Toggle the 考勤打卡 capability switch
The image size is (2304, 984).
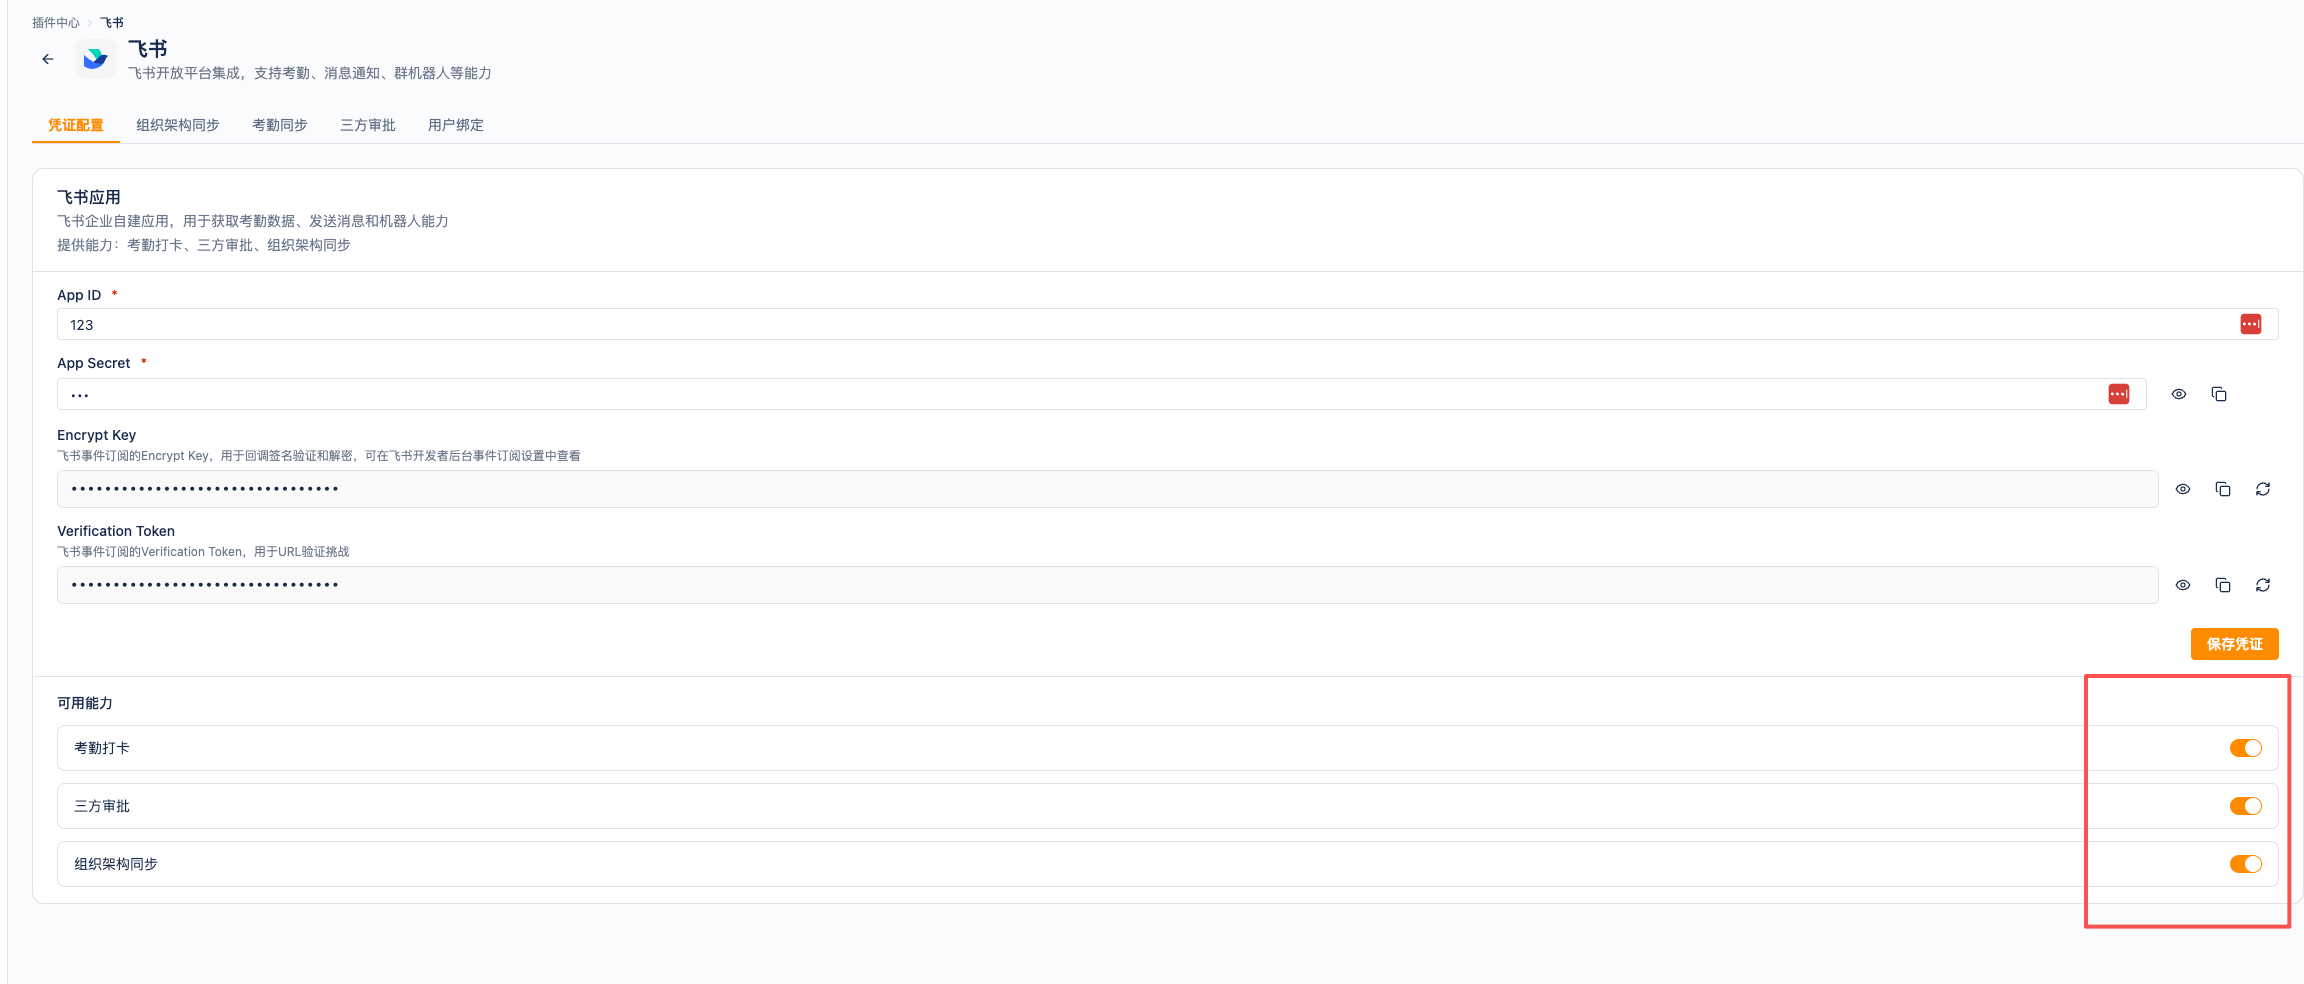pyautogui.click(x=2245, y=748)
